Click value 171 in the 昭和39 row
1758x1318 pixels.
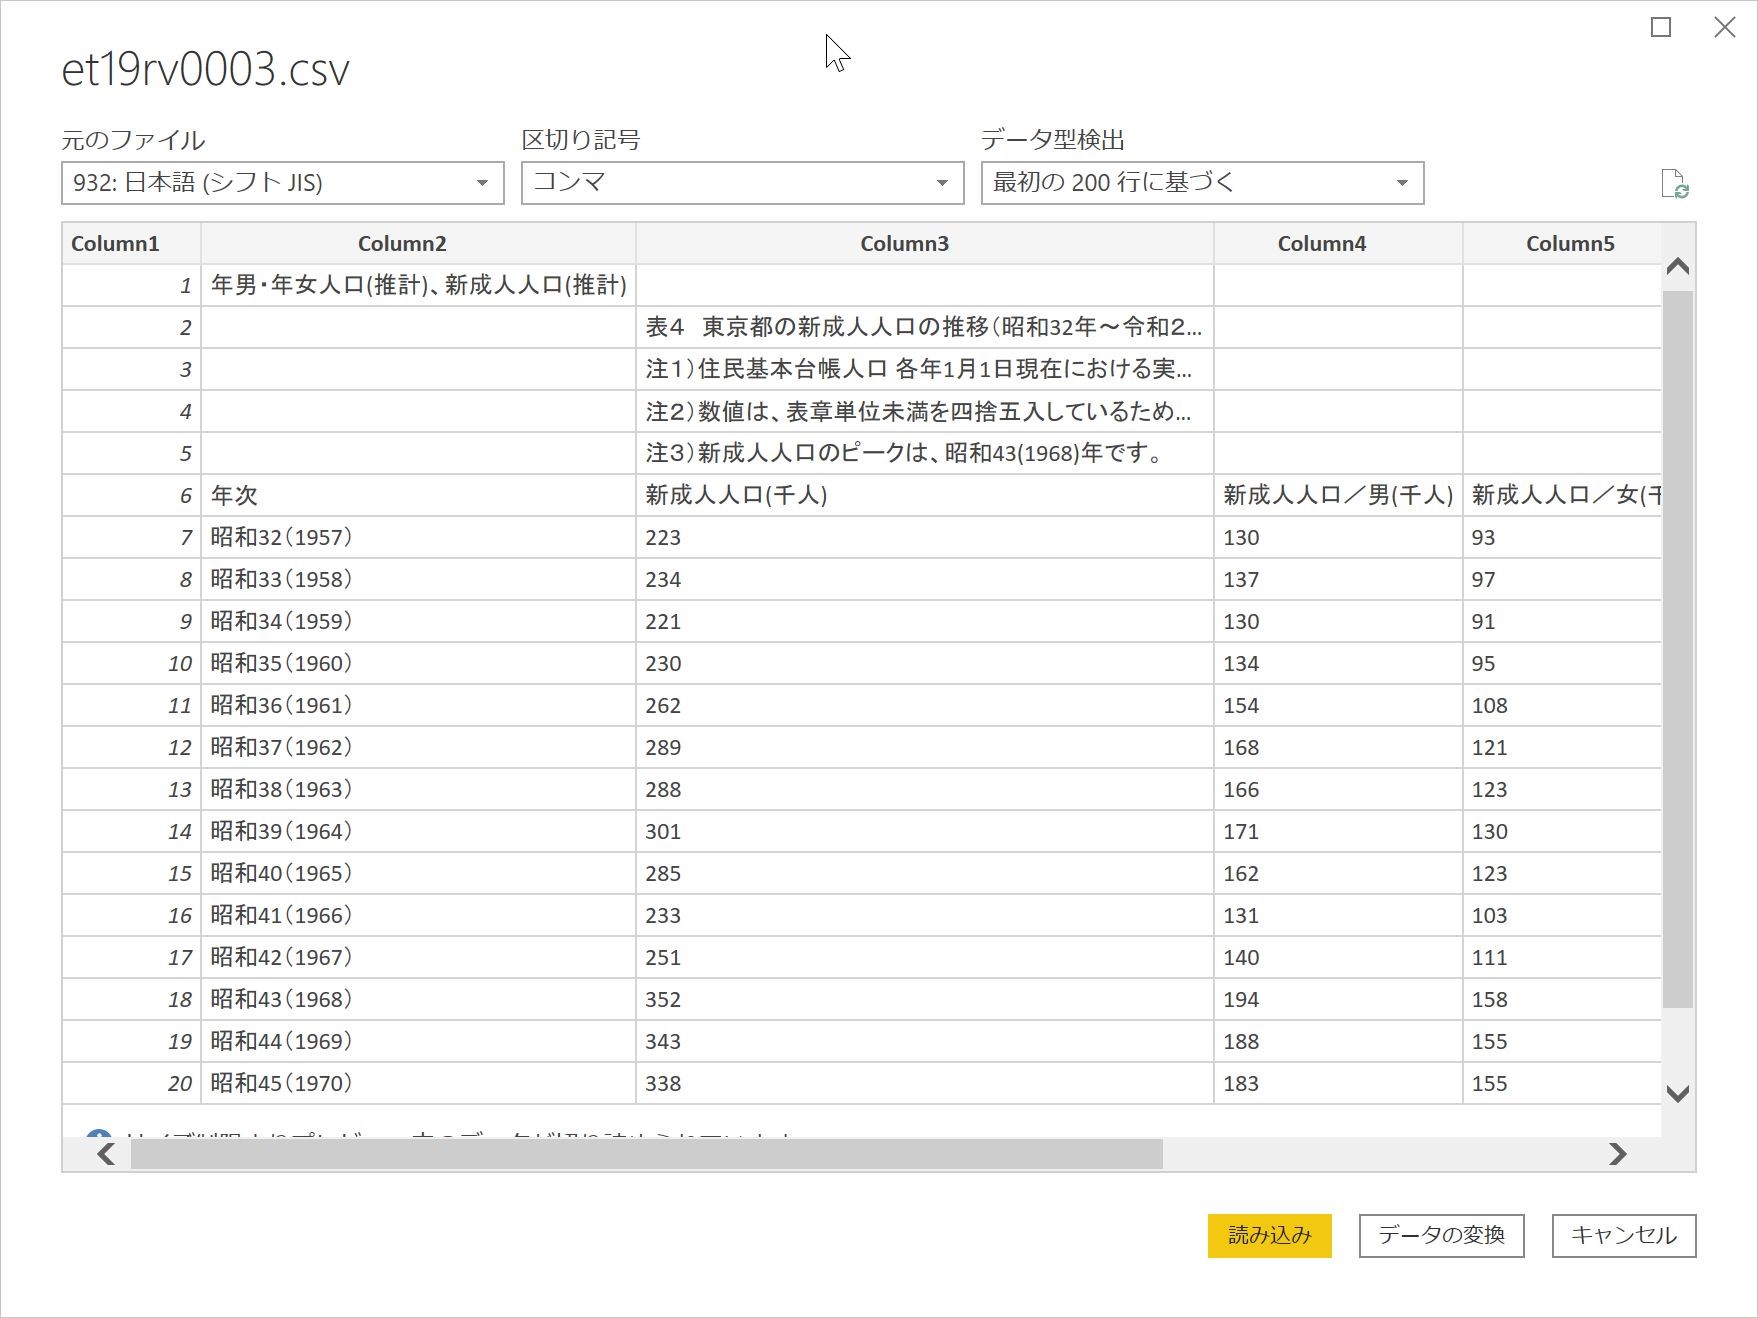coord(1338,832)
